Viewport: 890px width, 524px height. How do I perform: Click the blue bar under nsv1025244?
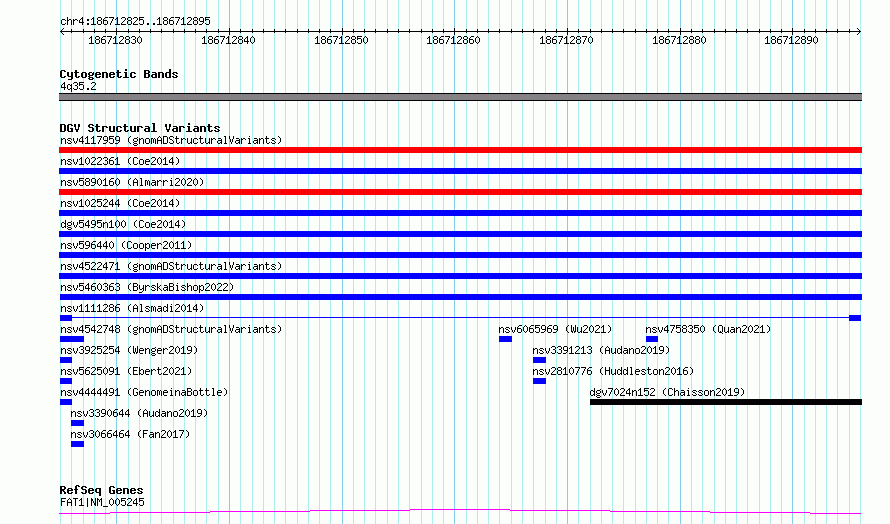pyautogui.click(x=460, y=213)
